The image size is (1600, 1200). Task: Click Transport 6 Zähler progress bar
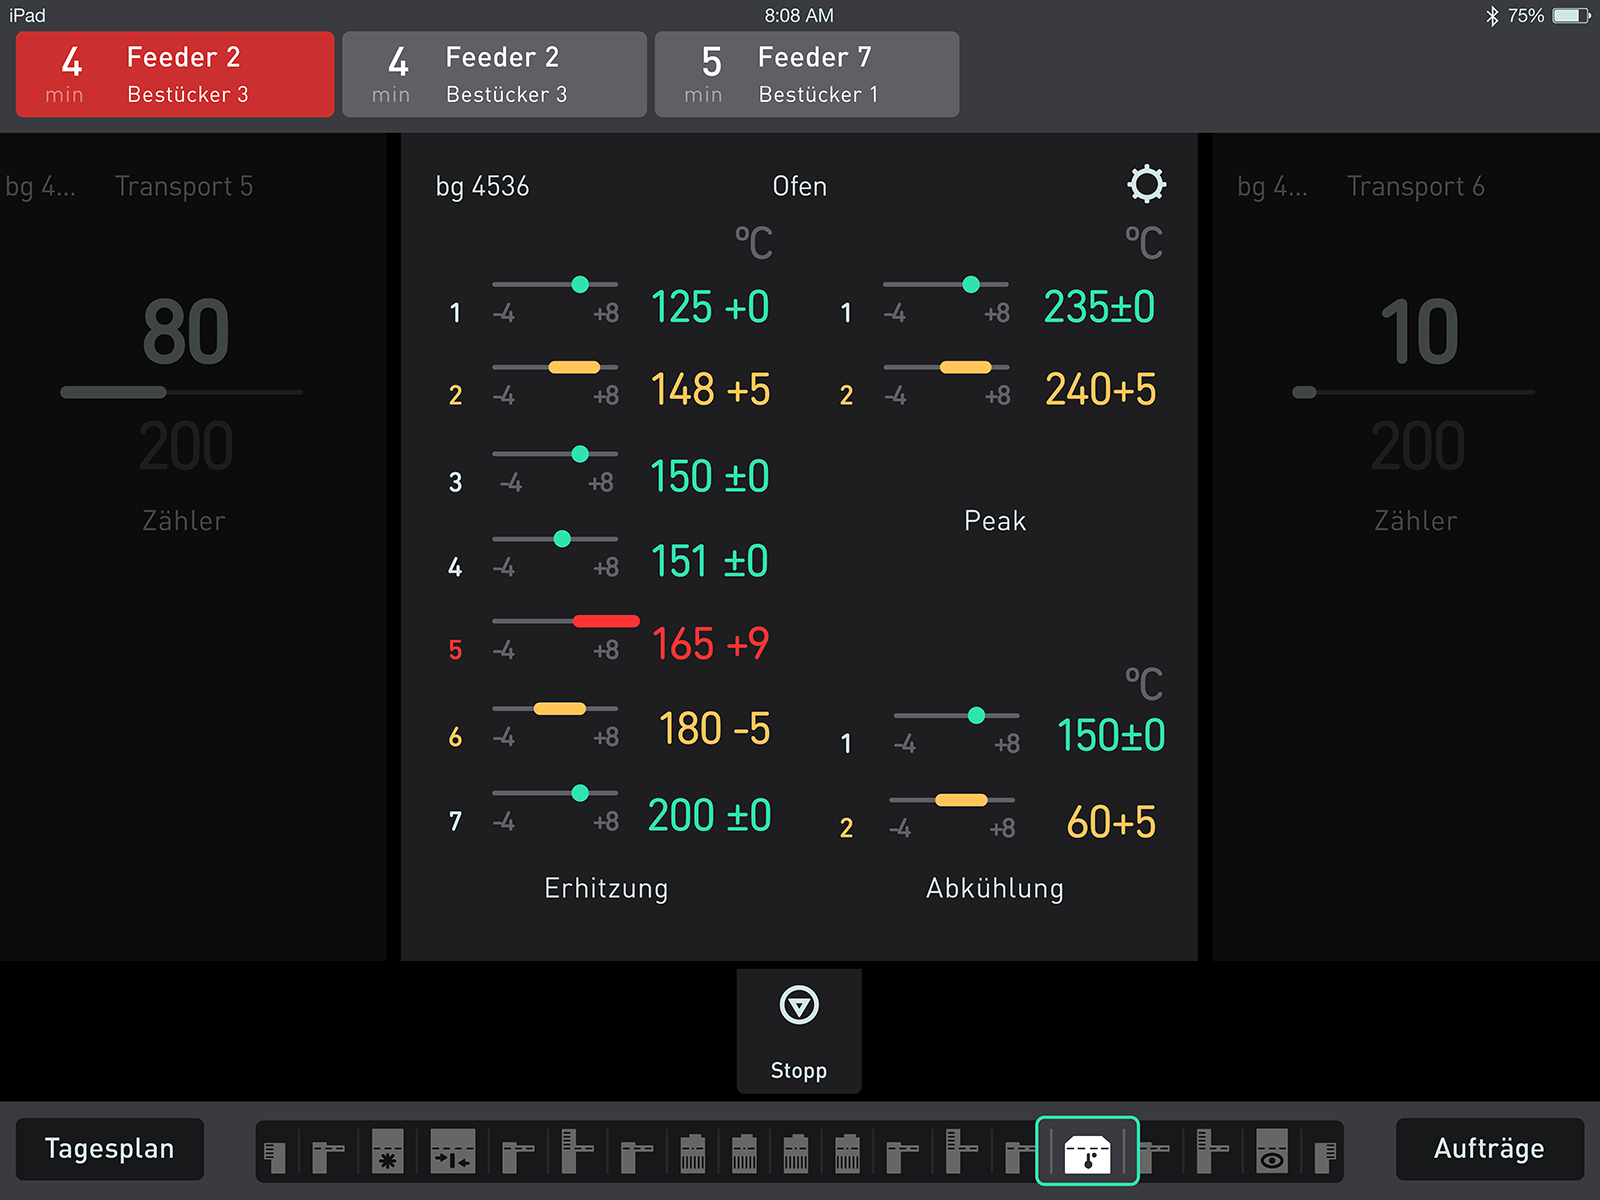[1413, 392]
